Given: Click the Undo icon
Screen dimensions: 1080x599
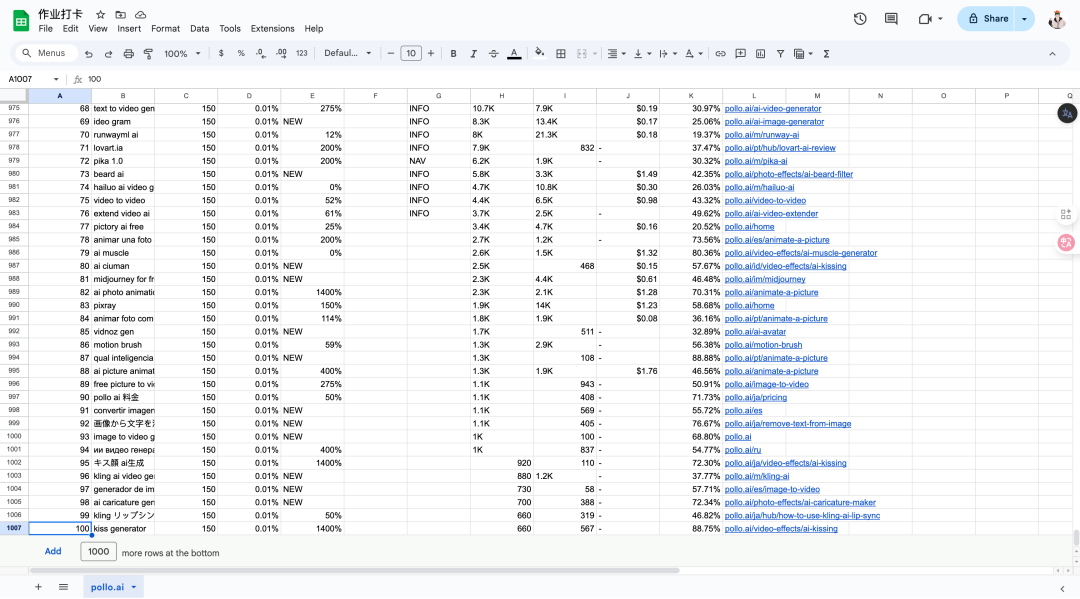Looking at the screenshot, I should pyautogui.click(x=89, y=54).
